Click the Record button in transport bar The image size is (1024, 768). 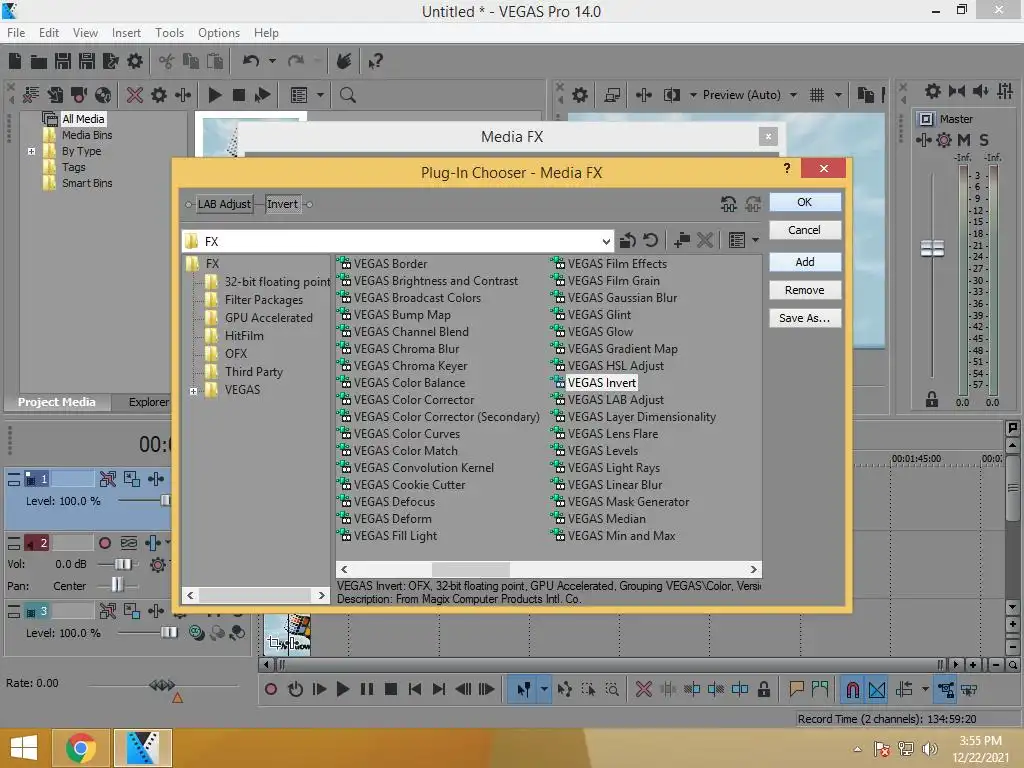(271, 689)
